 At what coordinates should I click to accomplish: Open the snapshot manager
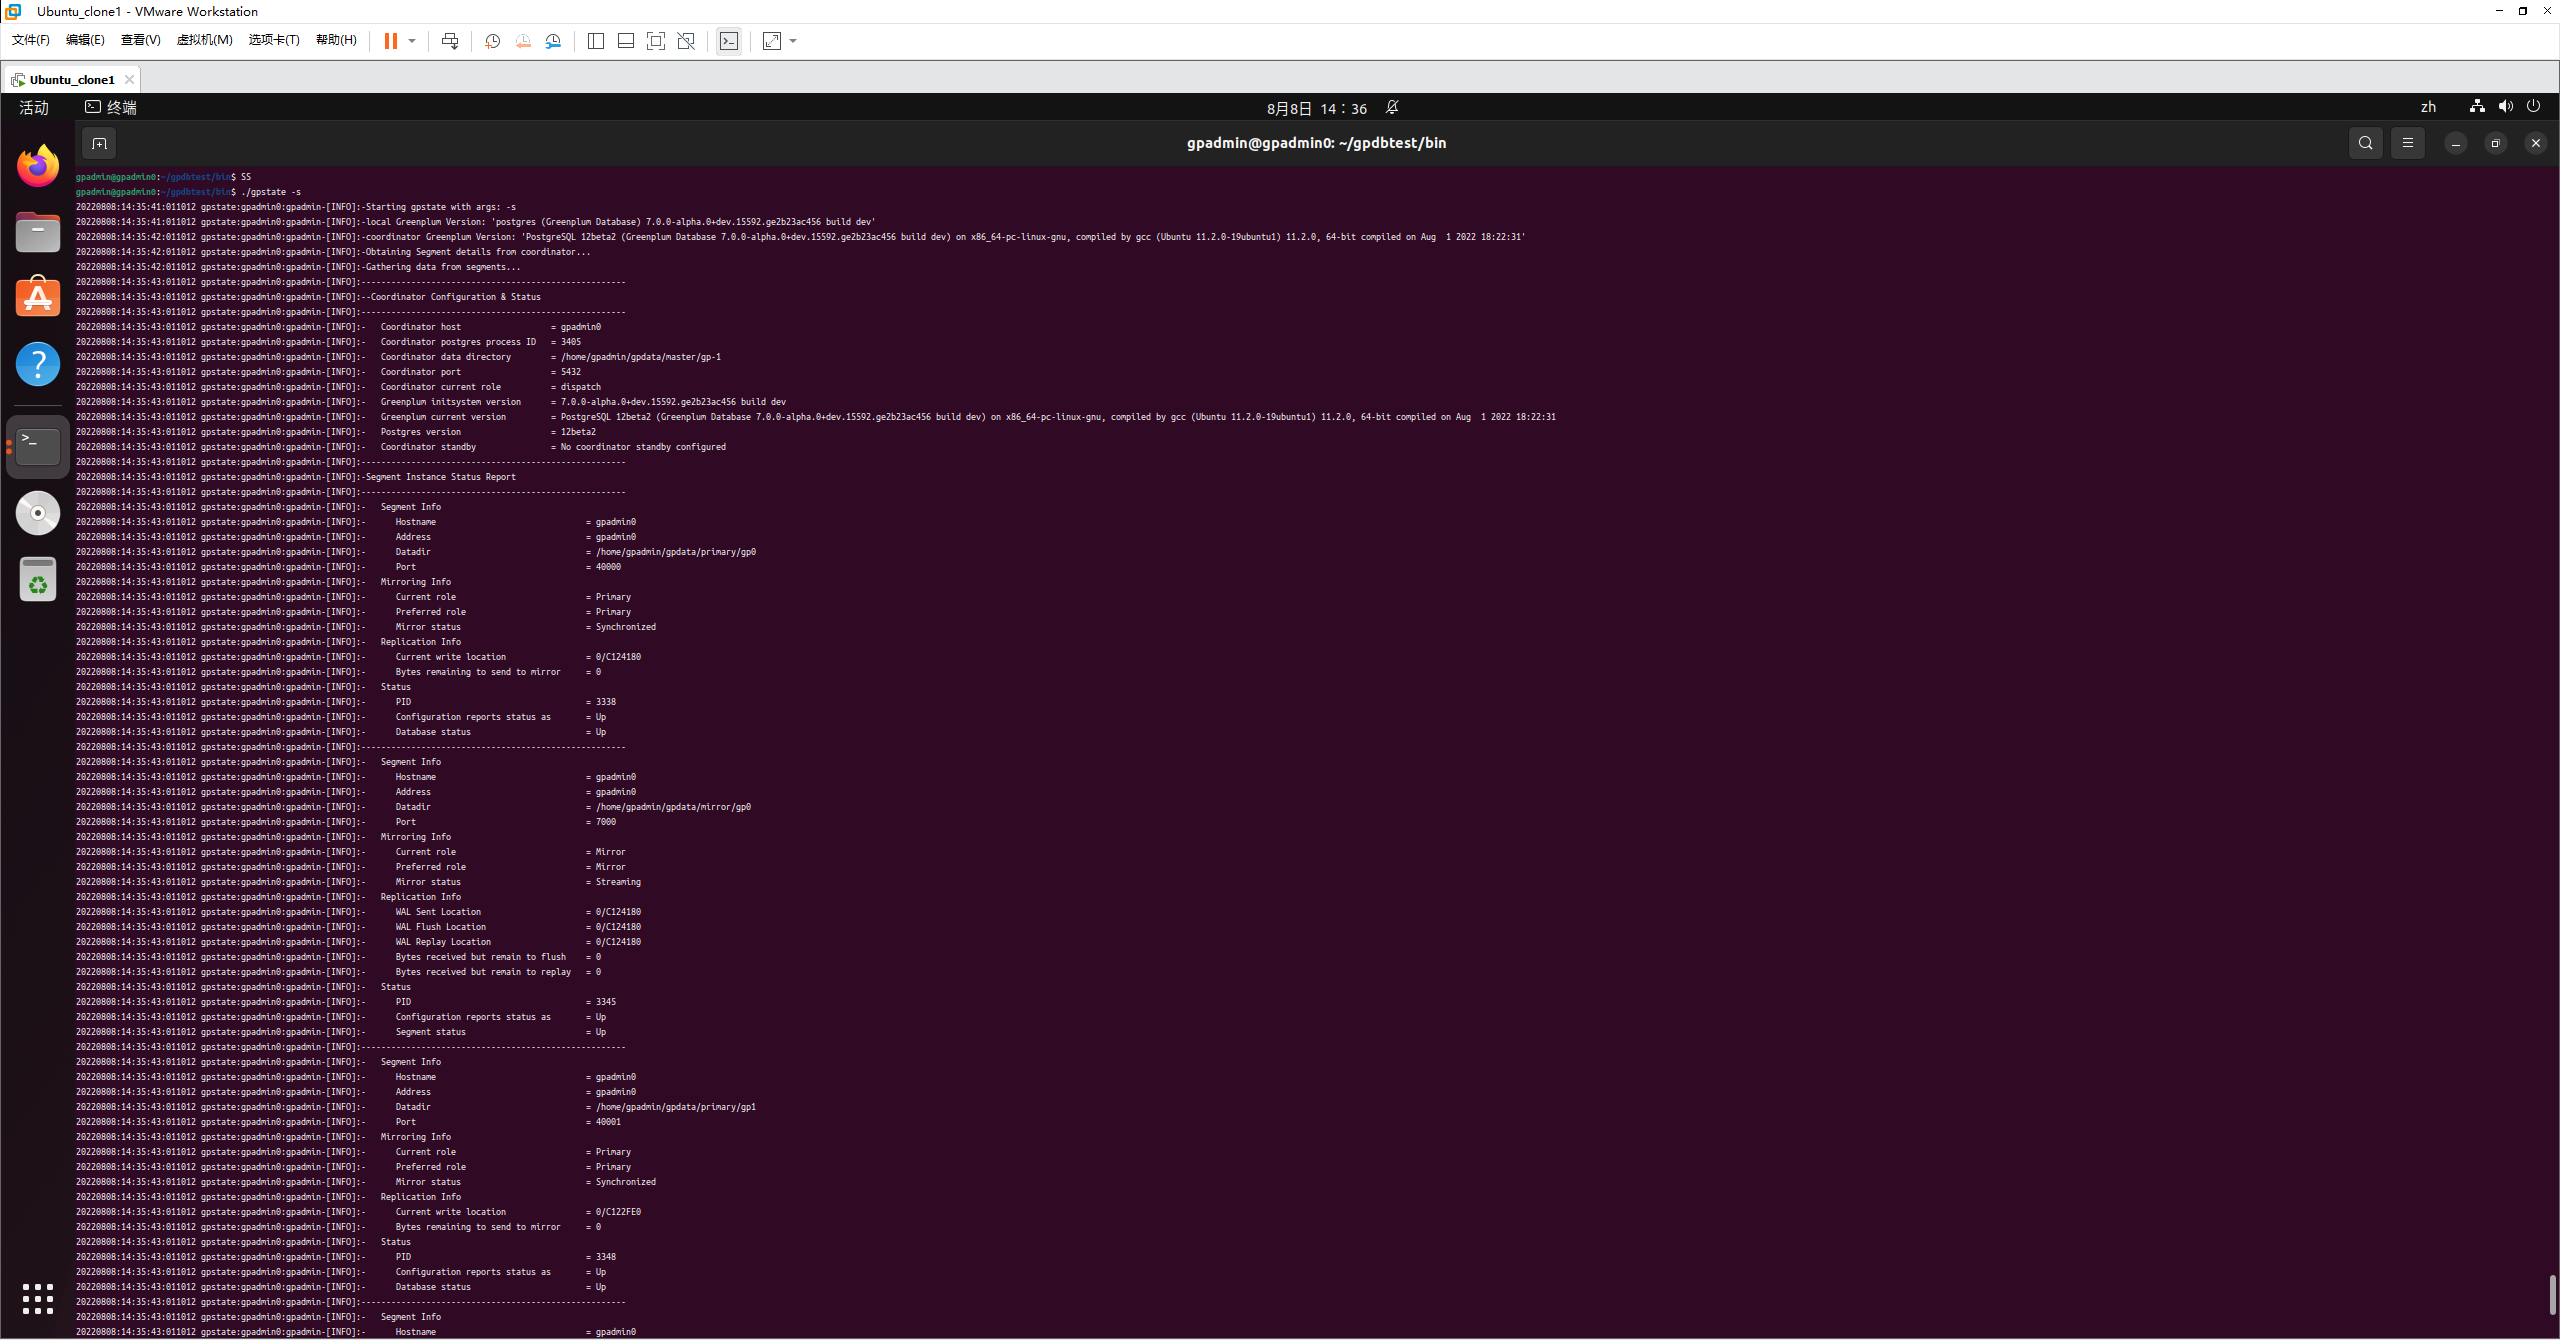pos(553,41)
